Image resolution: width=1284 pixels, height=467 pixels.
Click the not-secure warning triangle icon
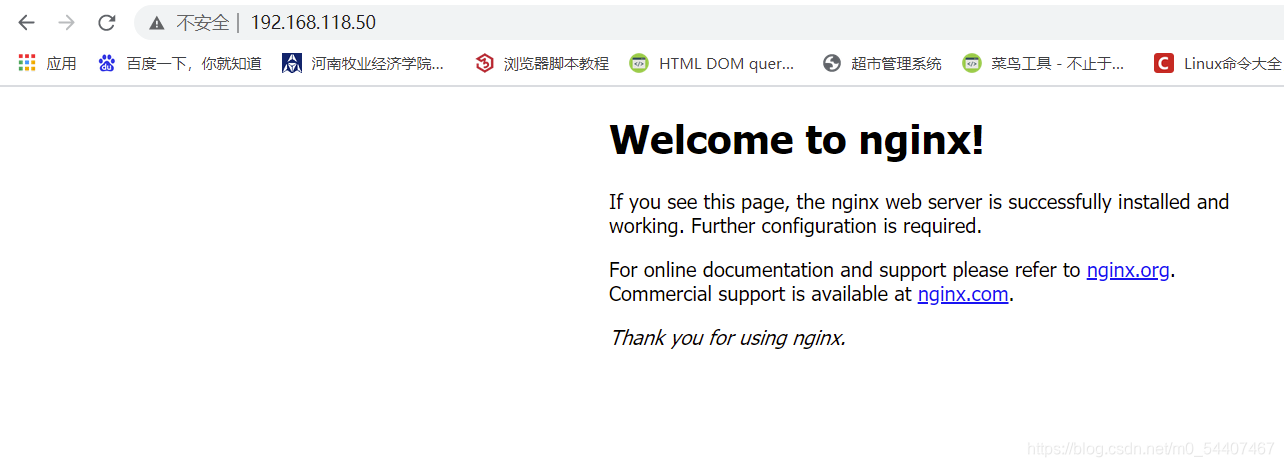coord(156,23)
